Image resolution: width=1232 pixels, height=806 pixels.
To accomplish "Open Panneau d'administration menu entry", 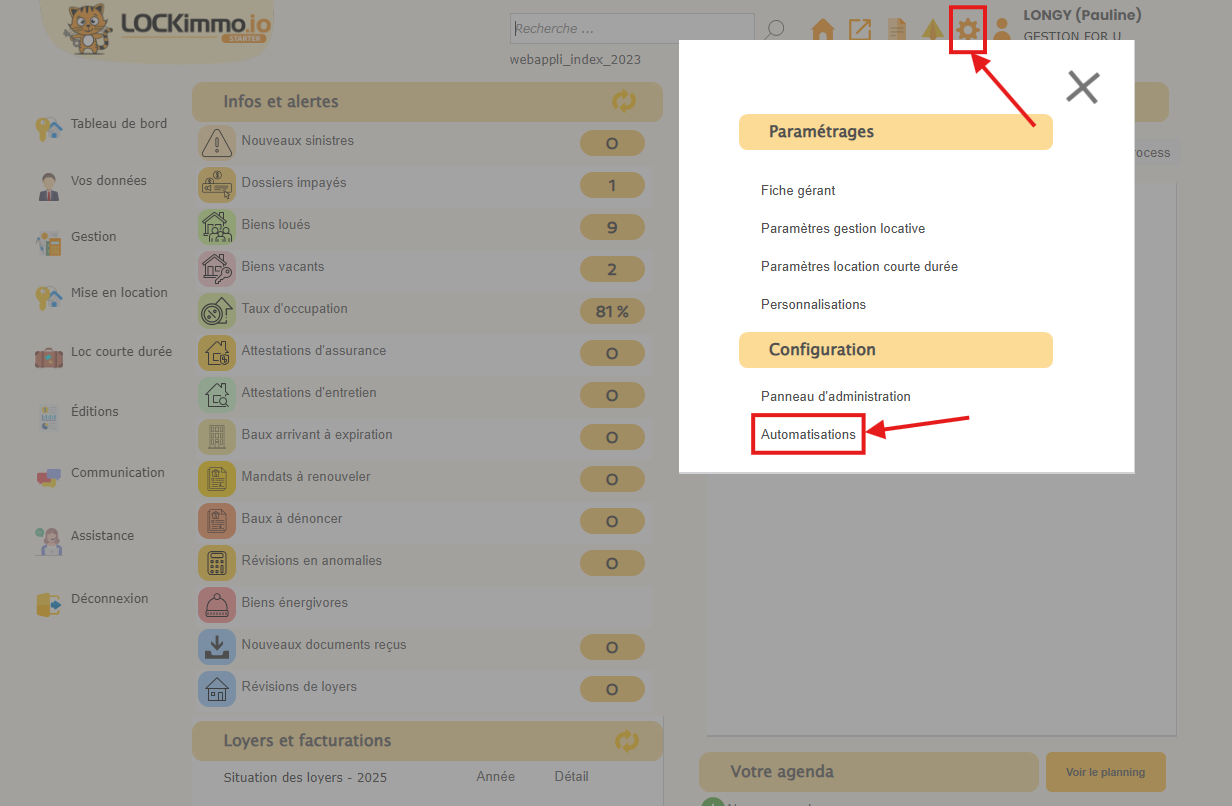I will 835,397.
